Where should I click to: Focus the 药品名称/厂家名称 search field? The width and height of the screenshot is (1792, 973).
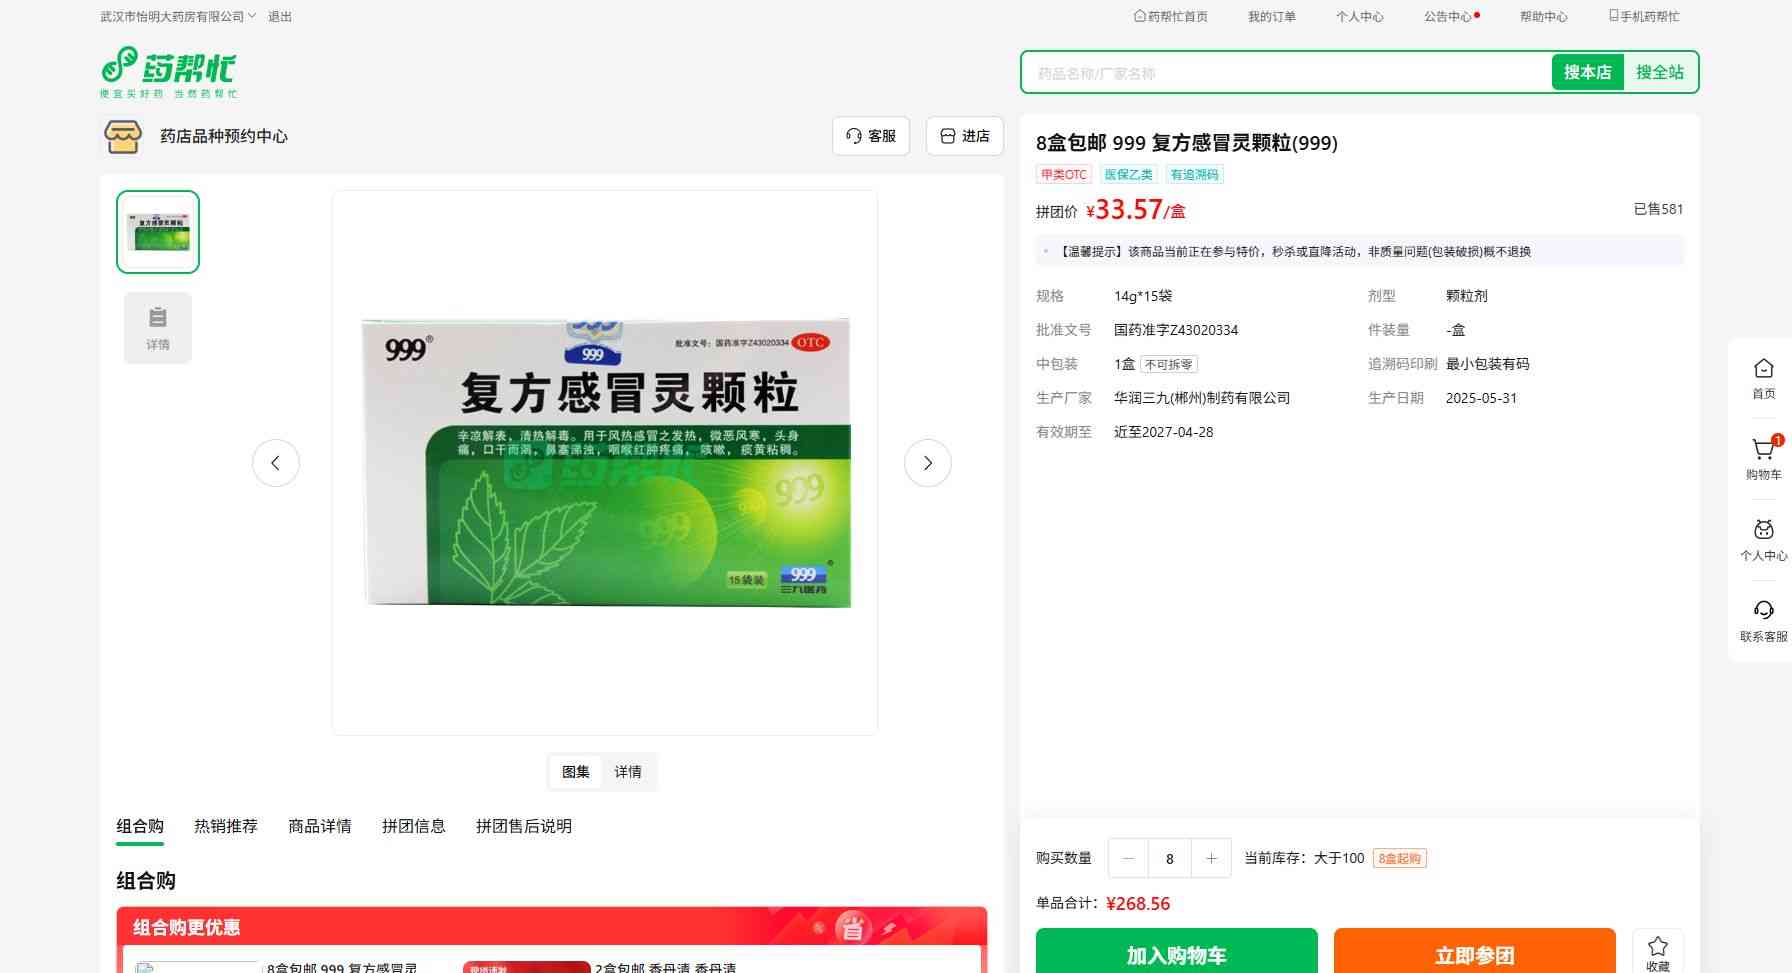click(1285, 73)
